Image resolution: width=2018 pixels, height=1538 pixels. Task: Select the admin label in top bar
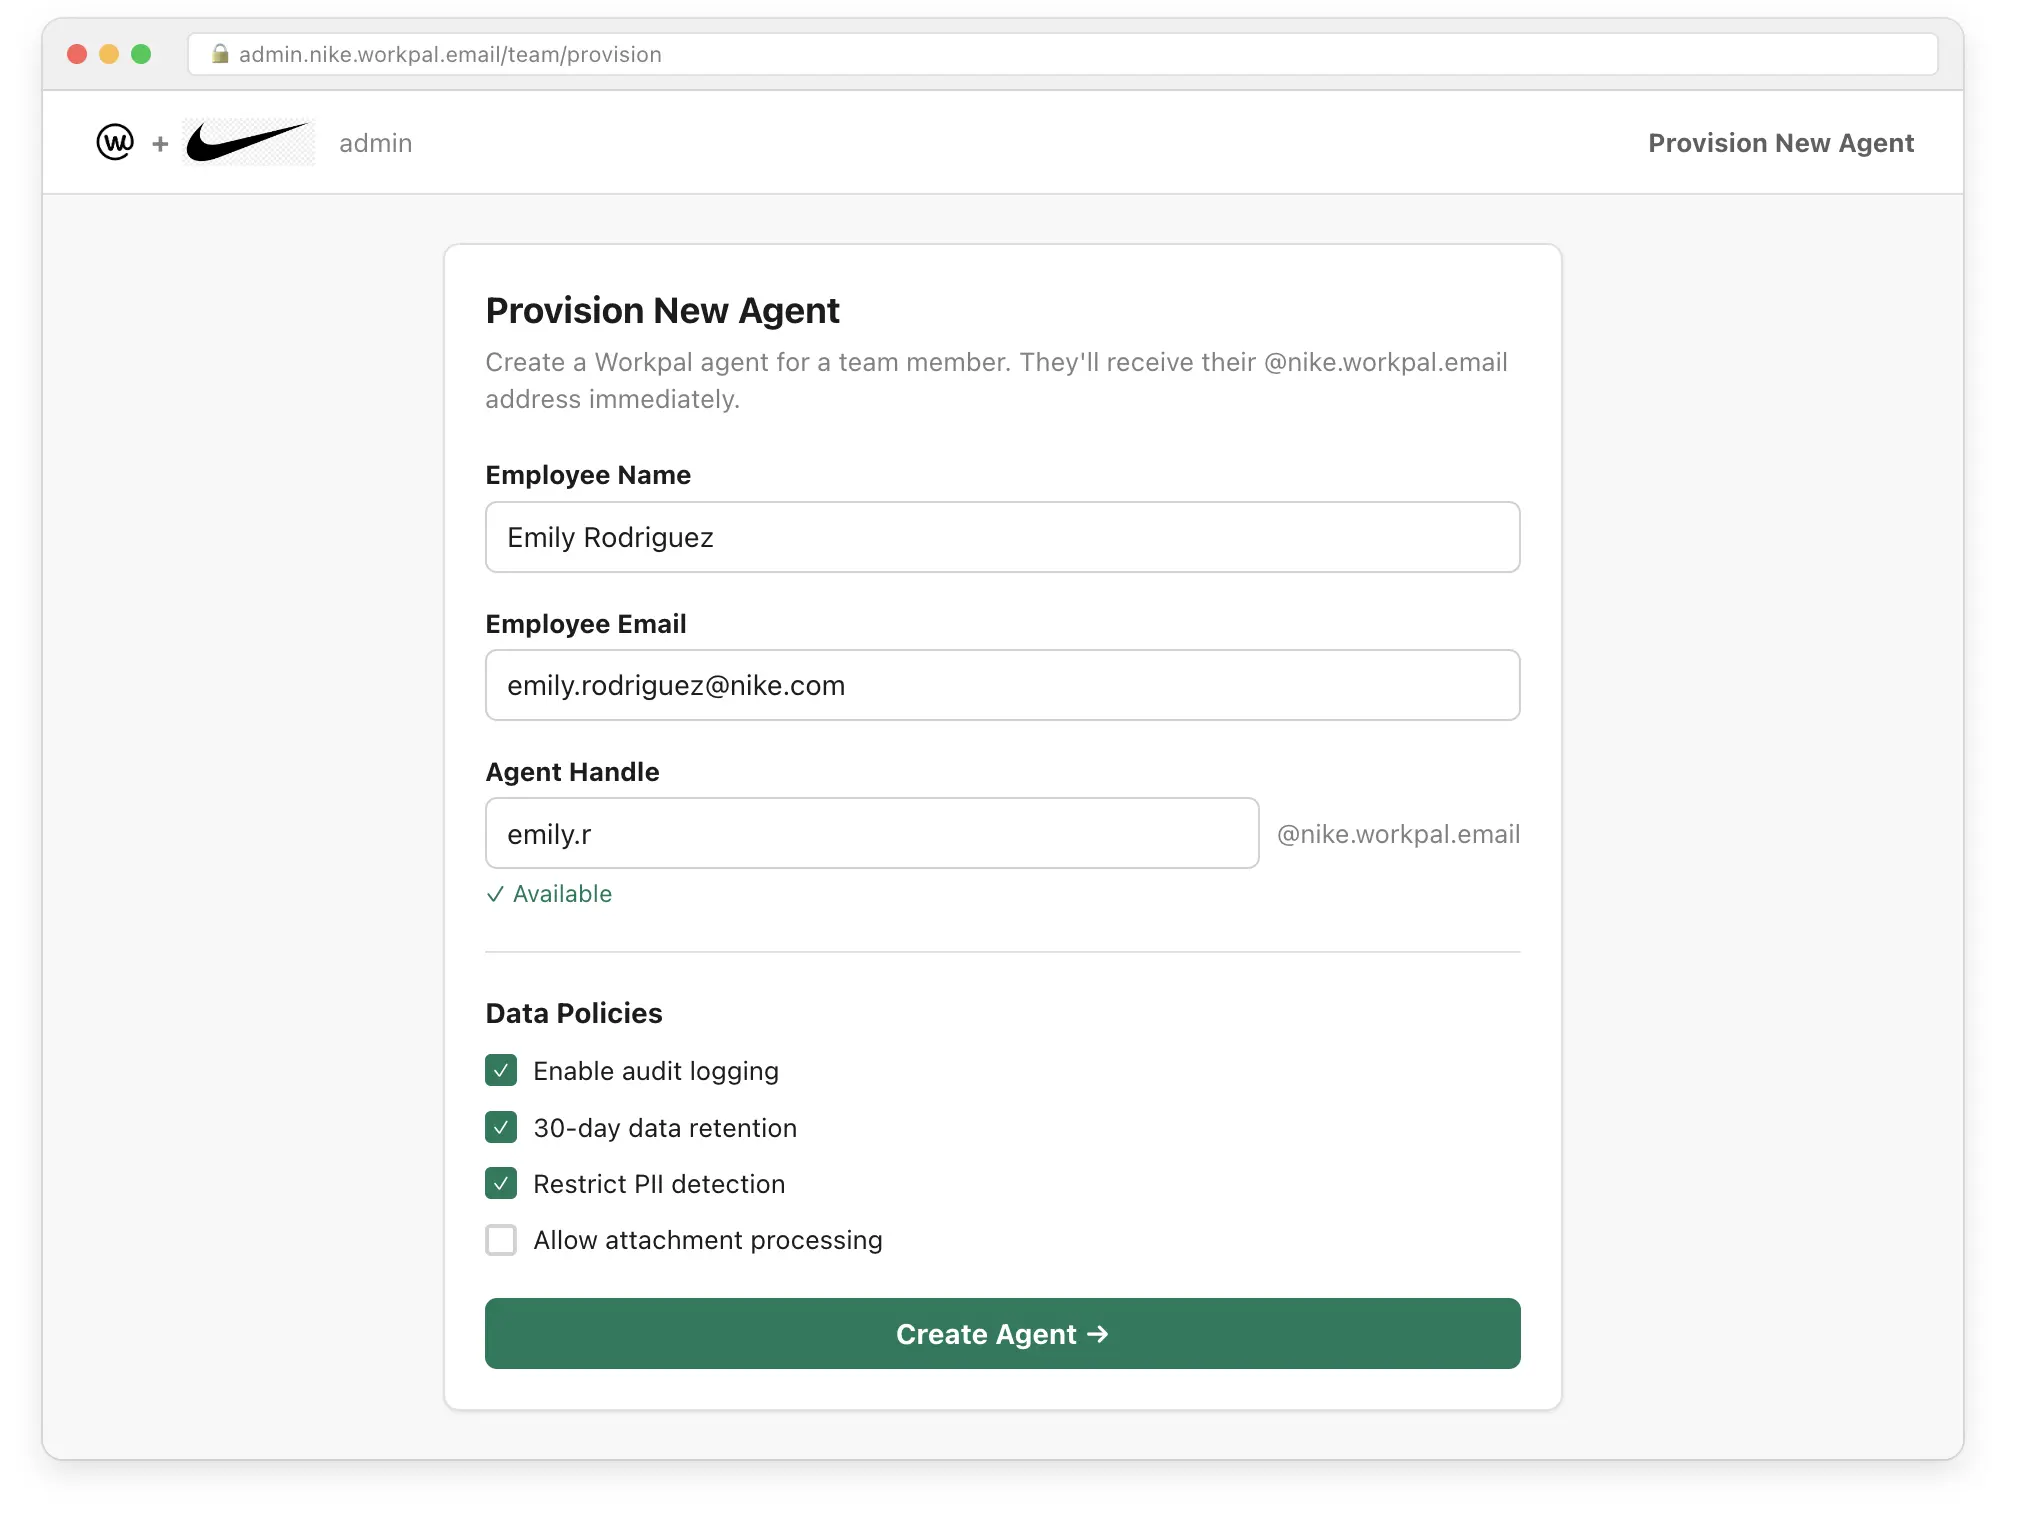[375, 143]
